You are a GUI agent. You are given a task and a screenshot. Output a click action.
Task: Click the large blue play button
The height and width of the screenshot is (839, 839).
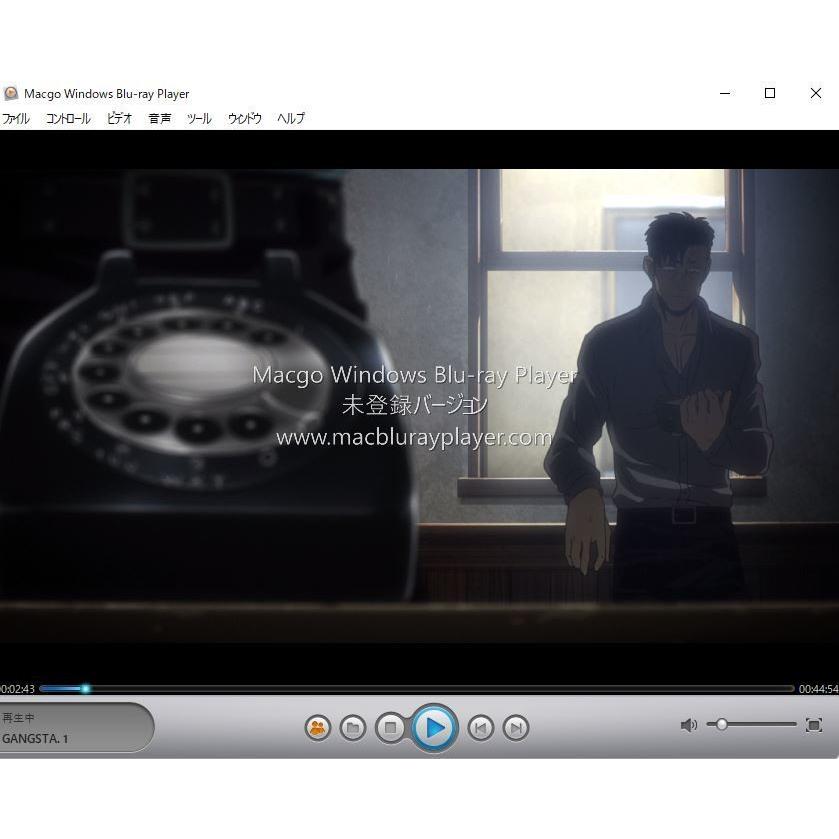click(434, 728)
